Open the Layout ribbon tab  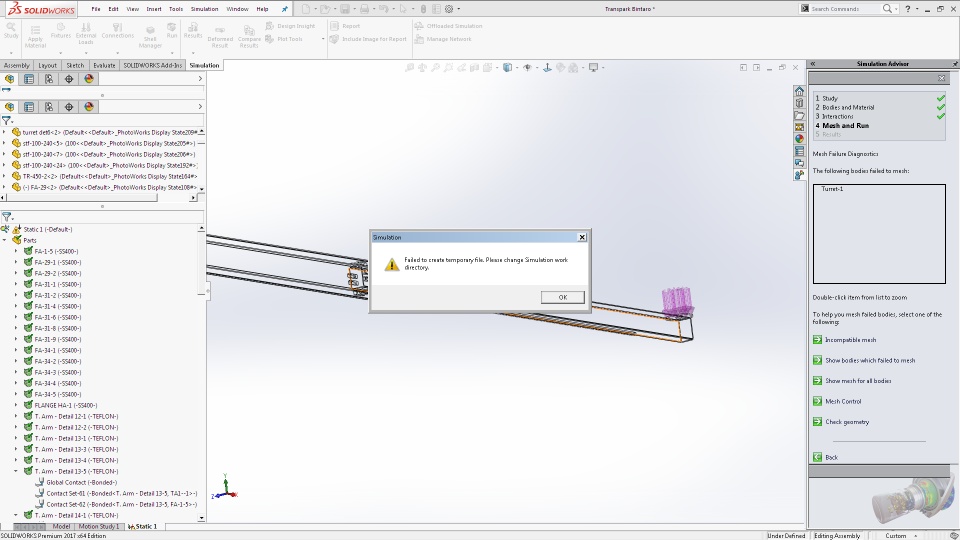click(47, 66)
